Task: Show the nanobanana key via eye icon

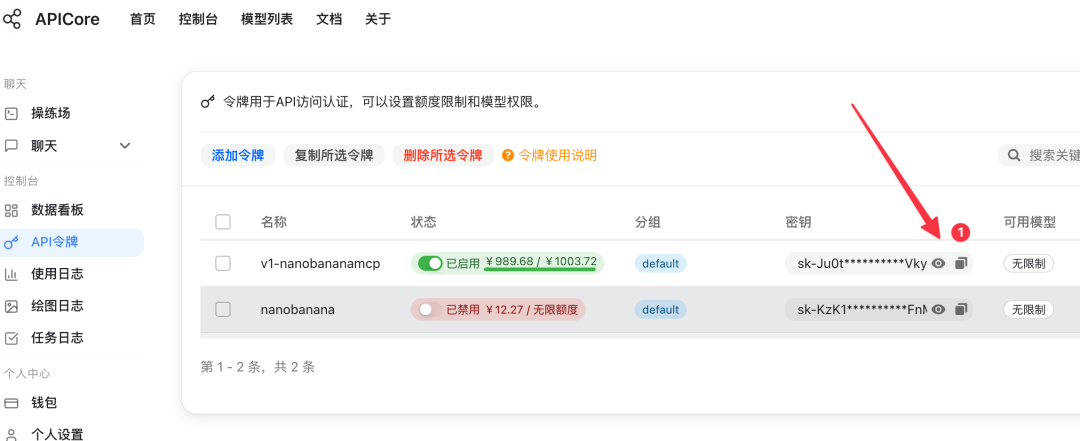Action: 938,309
